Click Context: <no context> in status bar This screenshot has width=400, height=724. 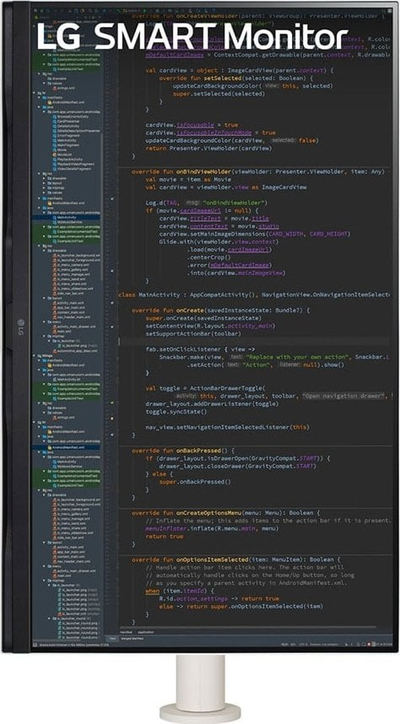[324, 645]
